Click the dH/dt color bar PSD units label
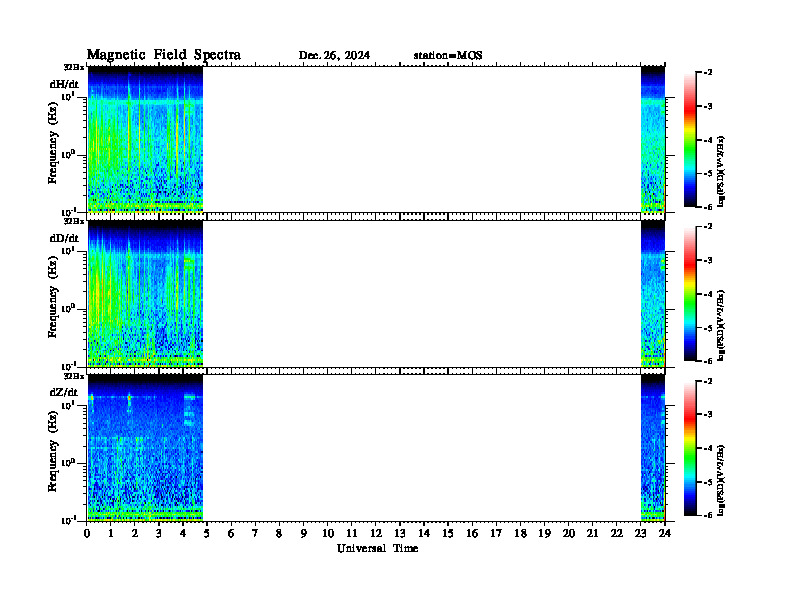 (720, 171)
